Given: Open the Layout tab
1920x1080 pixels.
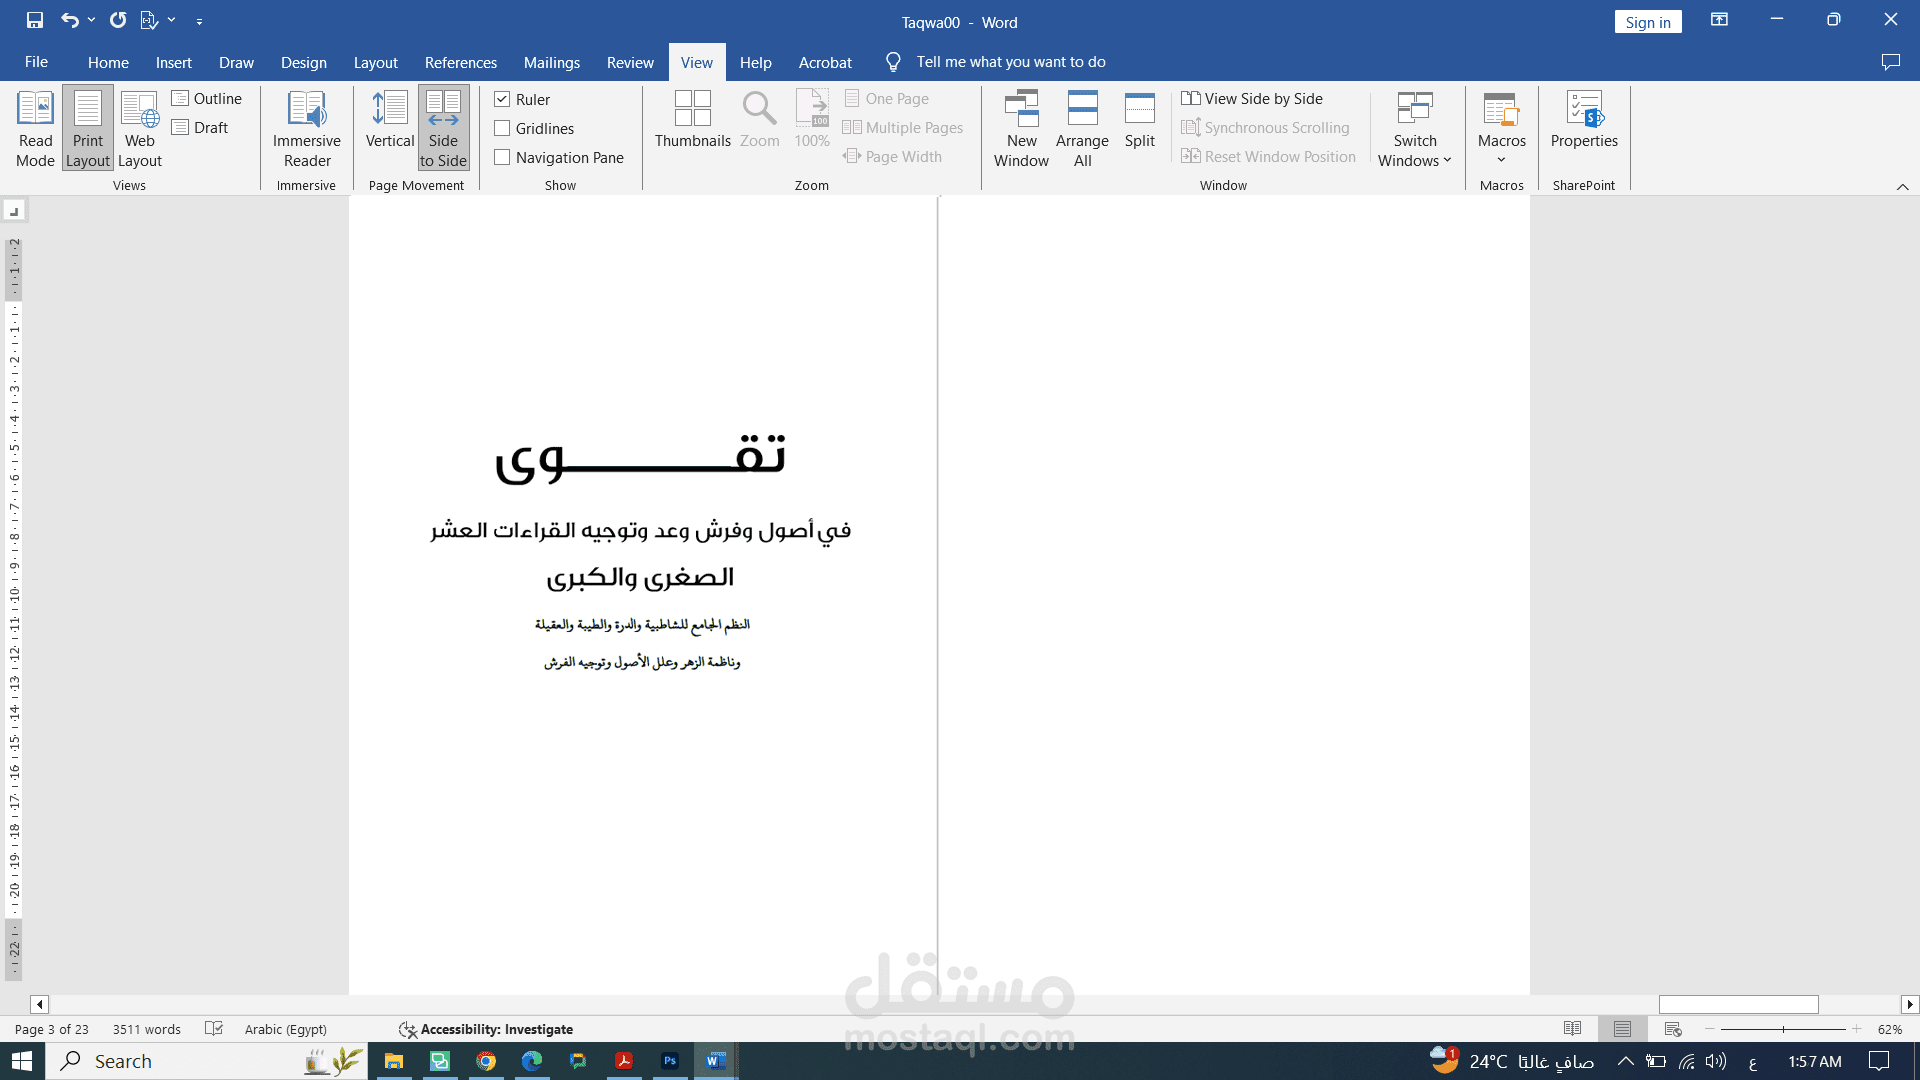Looking at the screenshot, I should point(375,62).
